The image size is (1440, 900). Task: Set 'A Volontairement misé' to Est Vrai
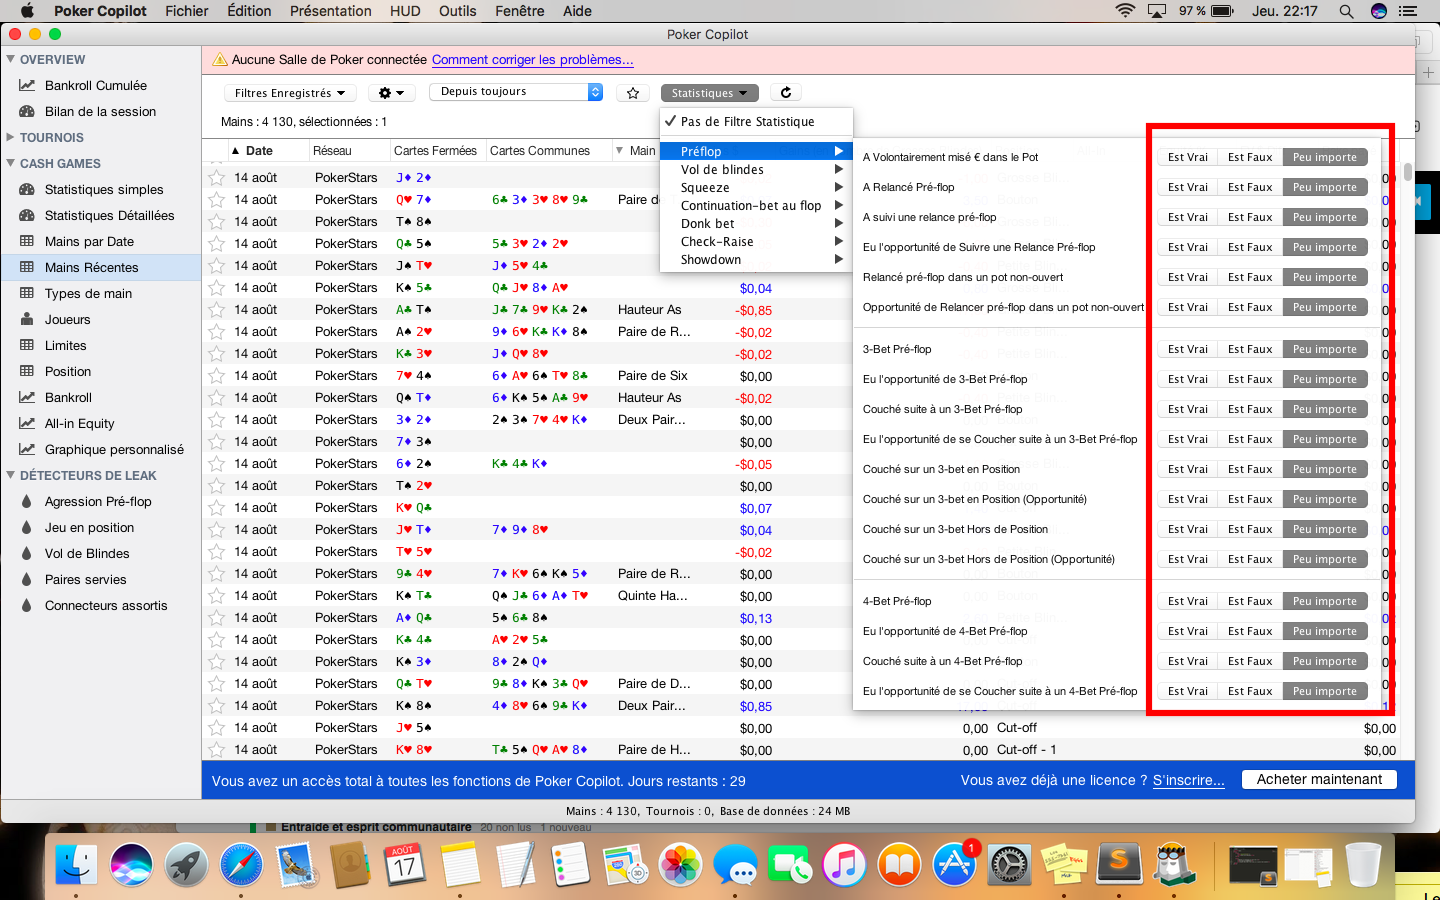[1187, 158]
